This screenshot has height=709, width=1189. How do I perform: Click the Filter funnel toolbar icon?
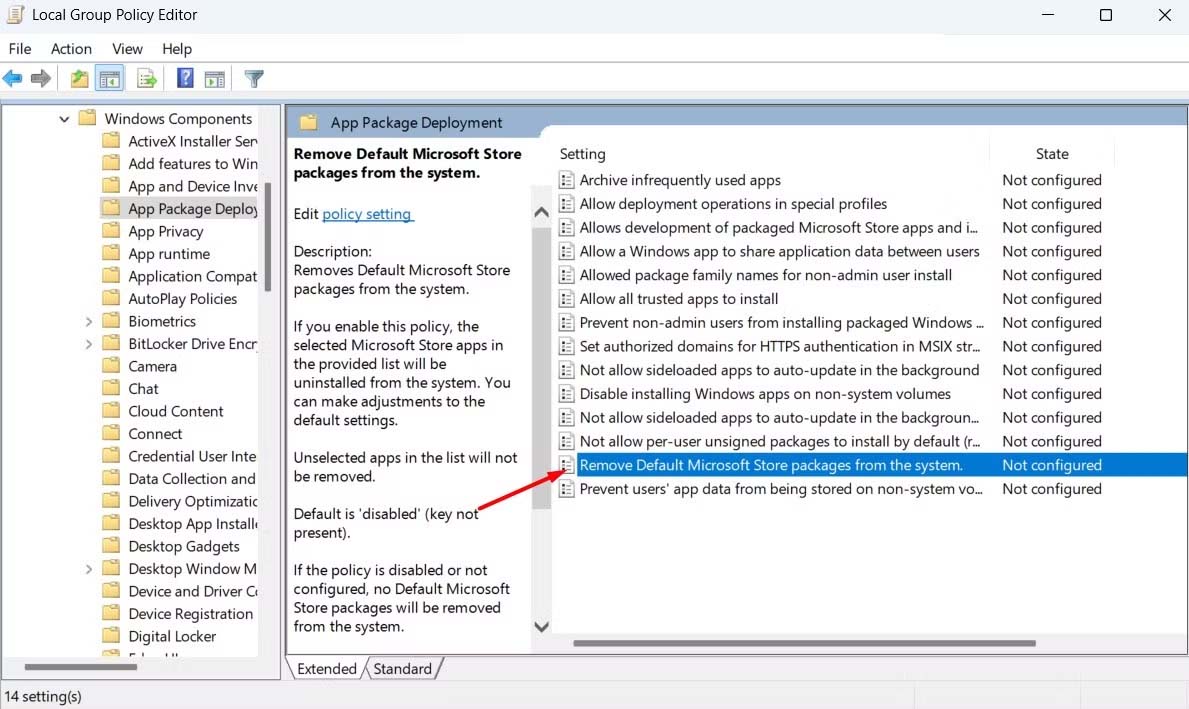pyautogui.click(x=254, y=78)
